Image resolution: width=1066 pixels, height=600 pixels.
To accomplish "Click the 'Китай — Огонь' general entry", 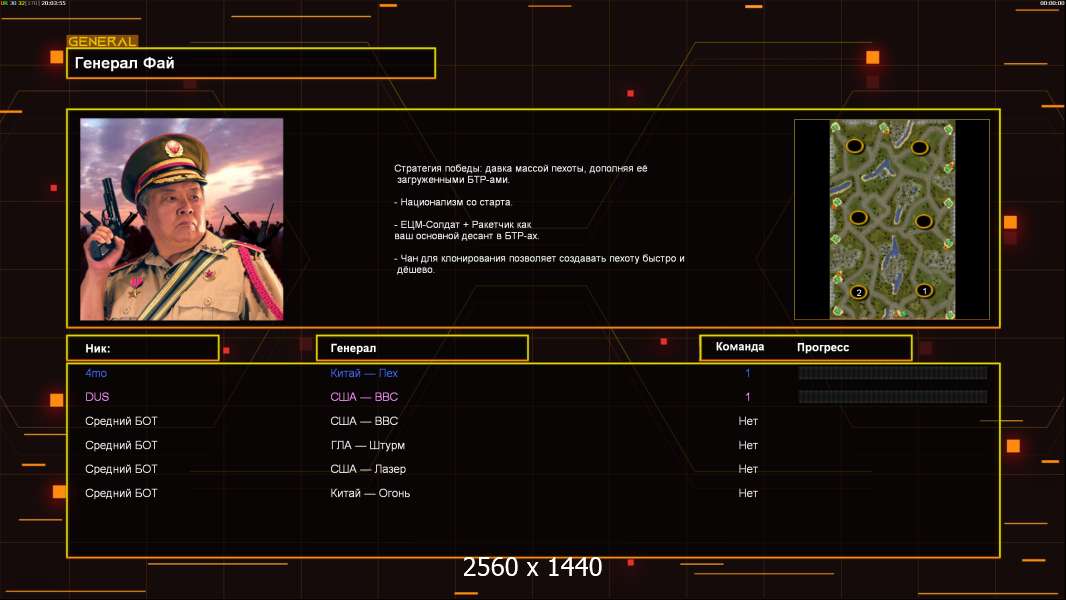I will [x=370, y=493].
